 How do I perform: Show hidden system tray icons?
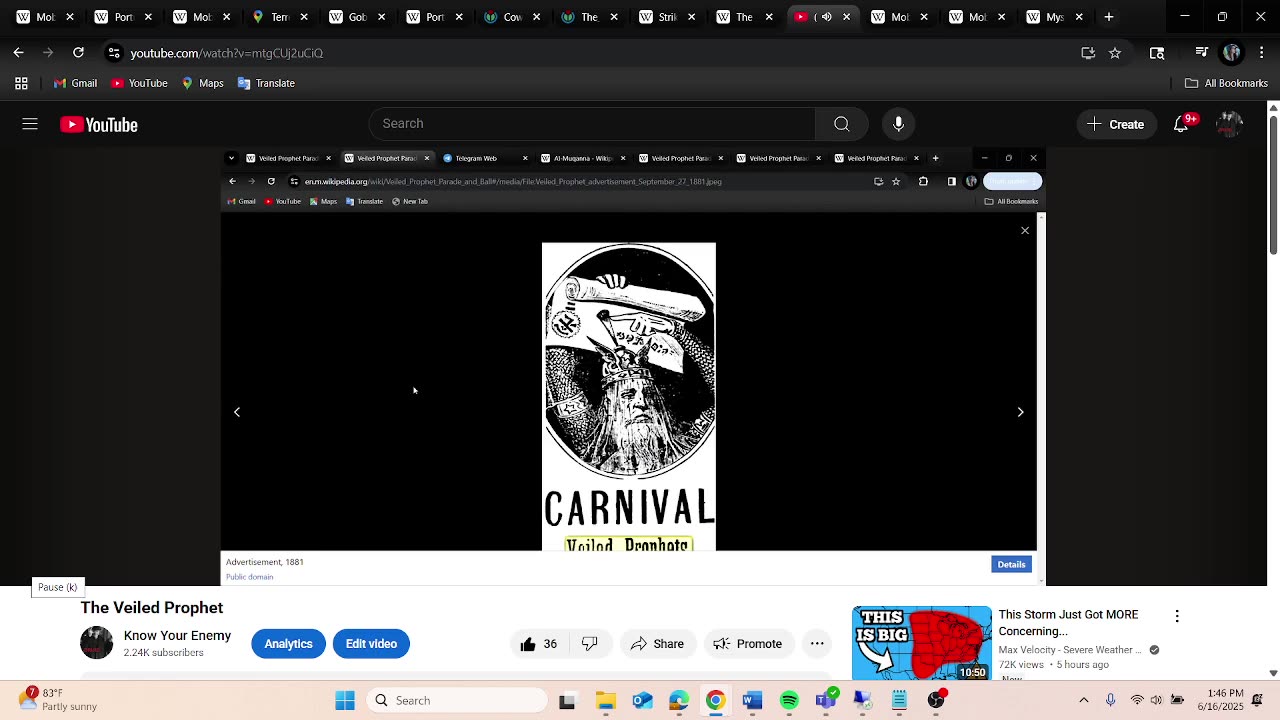[x=1084, y=700]
